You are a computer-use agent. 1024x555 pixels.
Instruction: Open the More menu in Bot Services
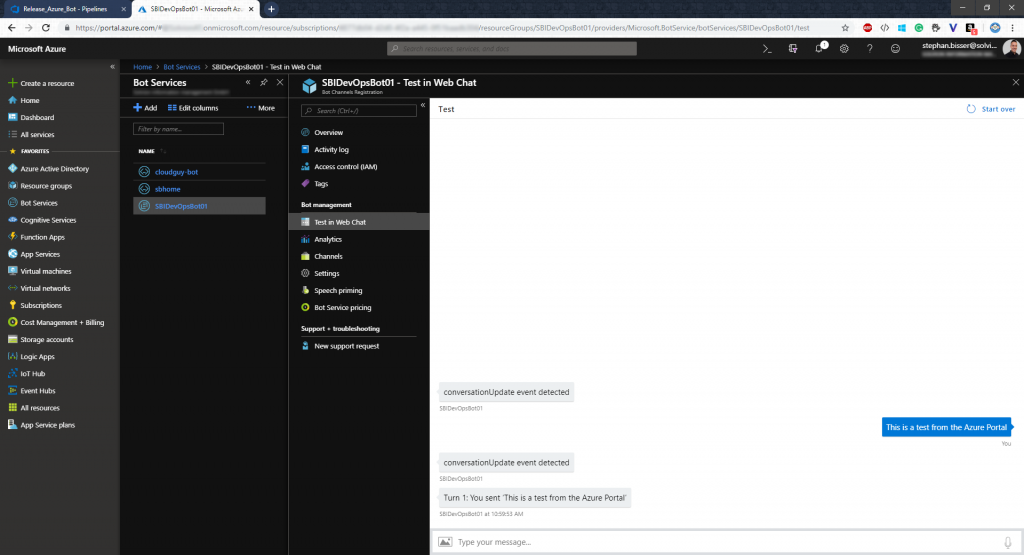[261, 108]
